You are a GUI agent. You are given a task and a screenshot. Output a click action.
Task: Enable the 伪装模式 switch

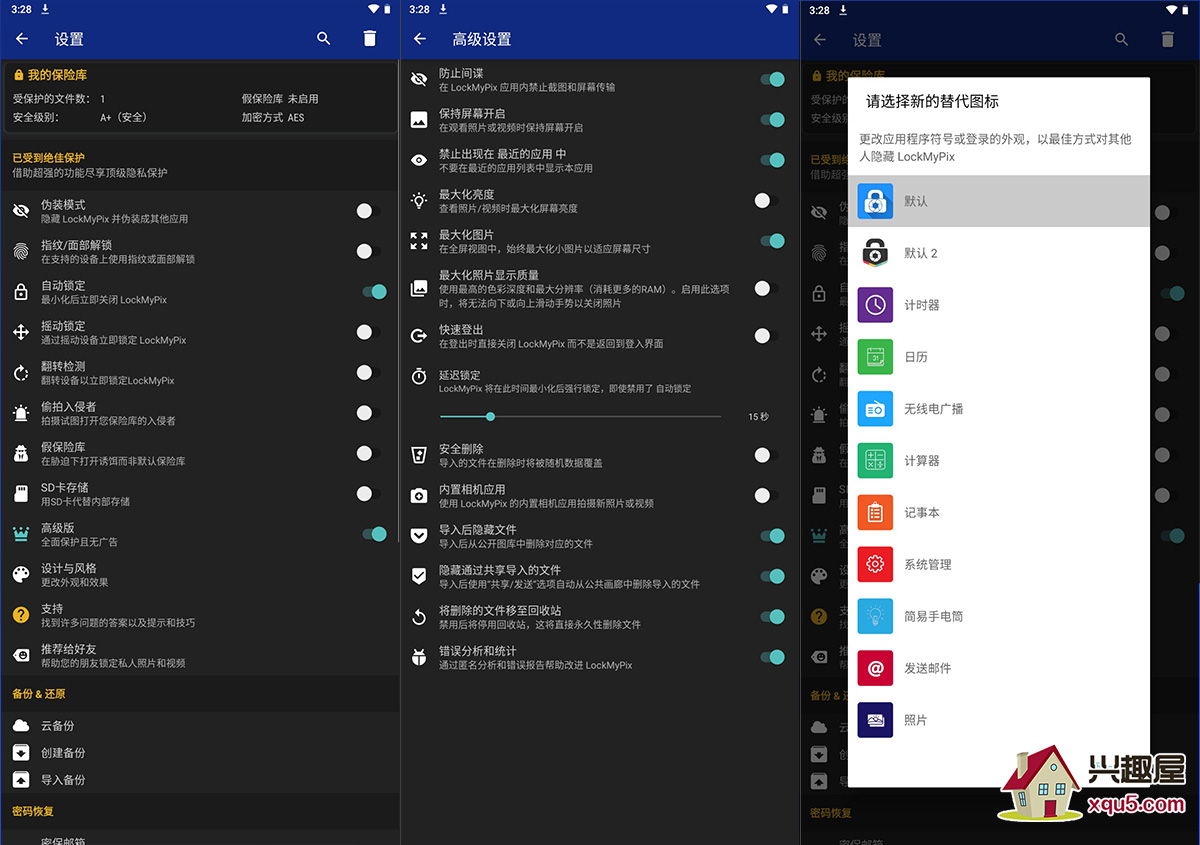coord(368,211)
